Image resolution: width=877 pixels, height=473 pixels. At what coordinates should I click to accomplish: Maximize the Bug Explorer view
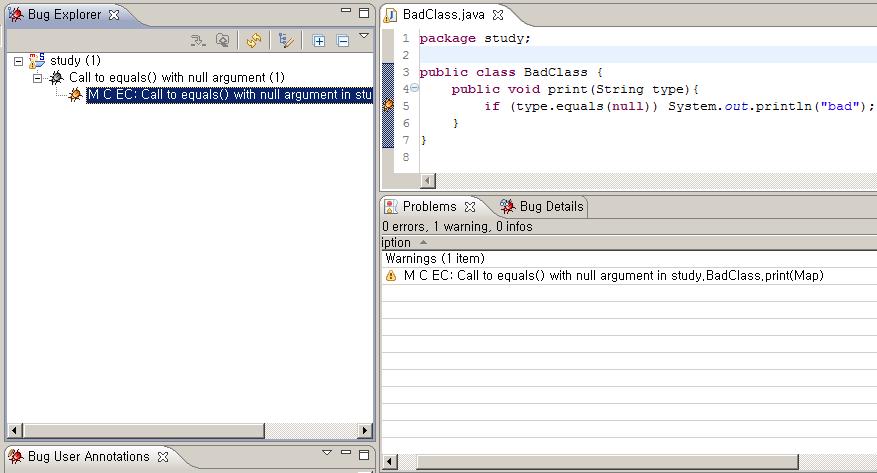point(364,12)
